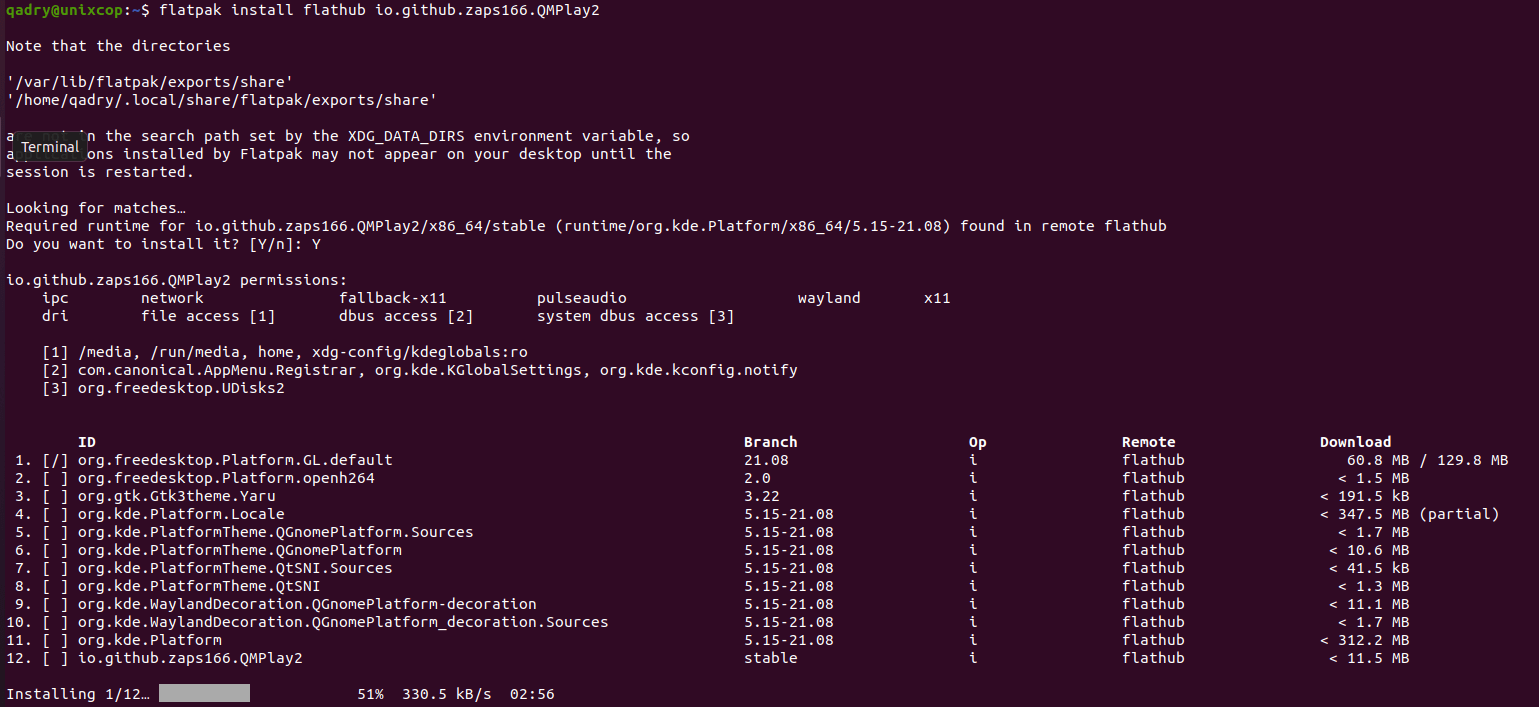Click the 'xdg-config/kdeglobals:ro' footnote text
Image resolution: width=1539 pixels, height=707 pixels.
click(x=420, y=352)
